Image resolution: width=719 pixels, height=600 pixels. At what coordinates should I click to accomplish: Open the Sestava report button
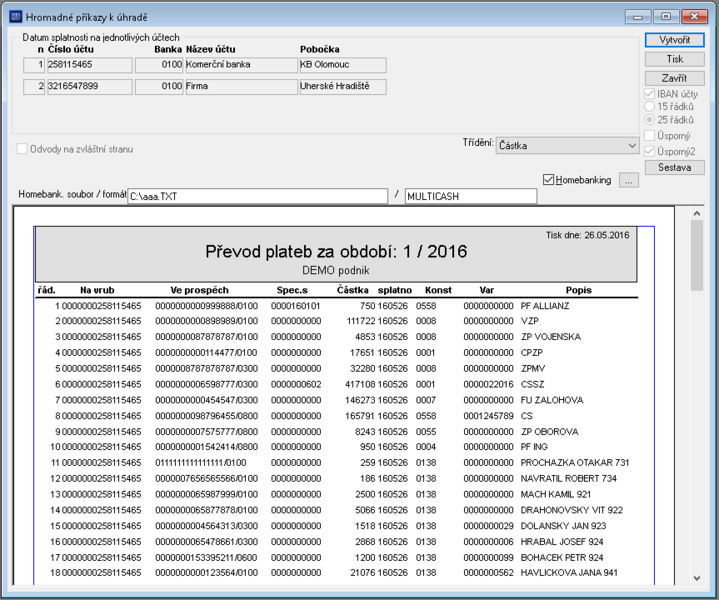point(674,167)
